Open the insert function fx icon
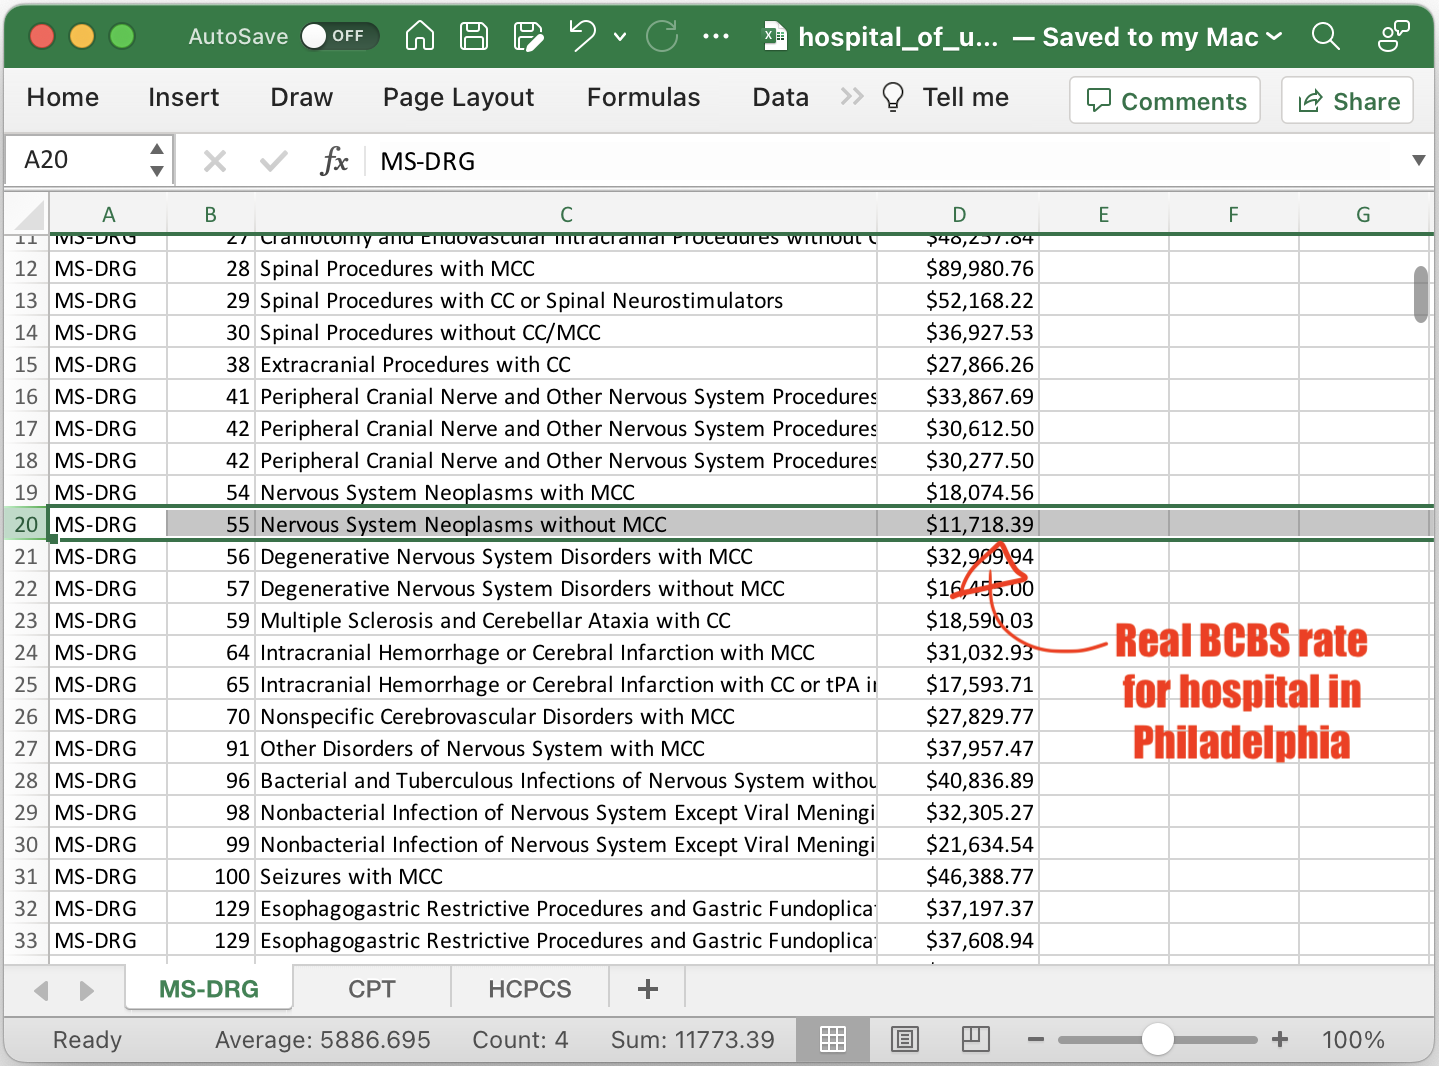 click(x=334, y=160)
